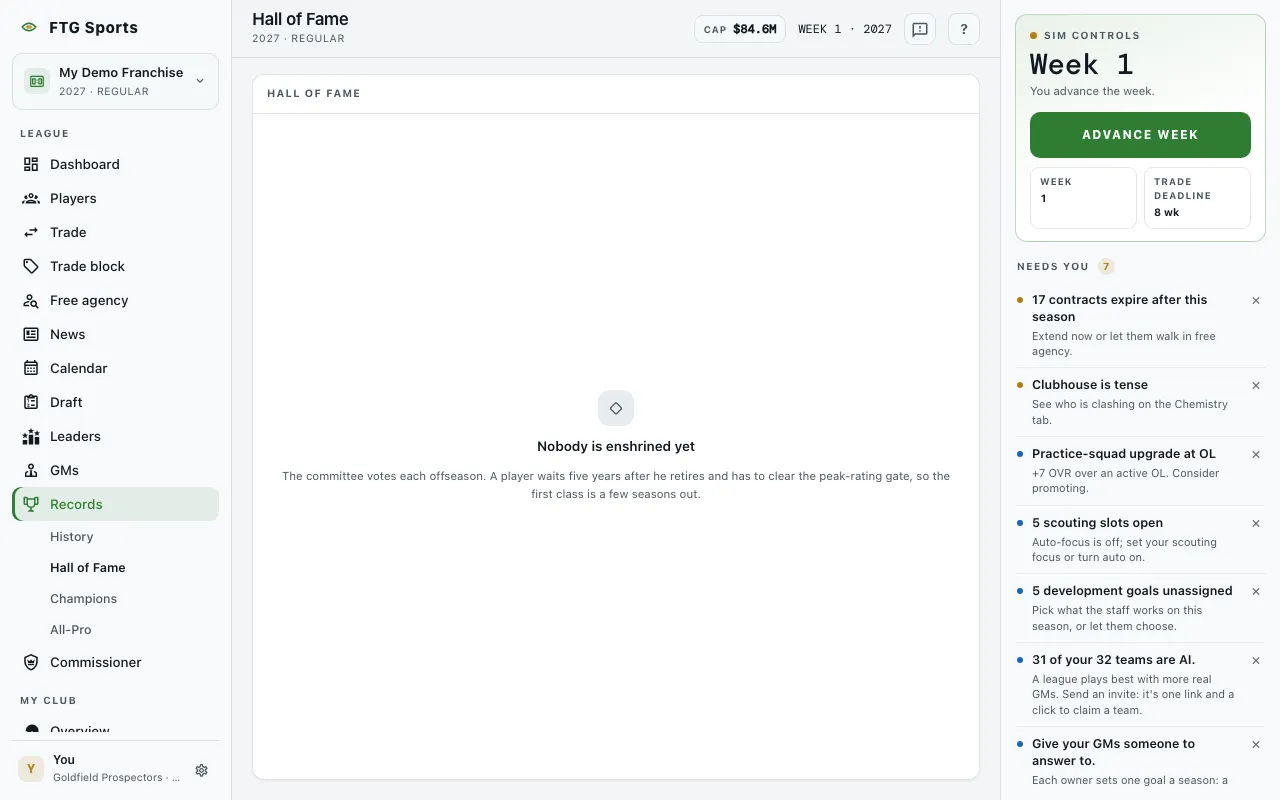Screen dimensions: 1280x800
Task: Open the You profile avatar
Action: [x=31, y=769]
